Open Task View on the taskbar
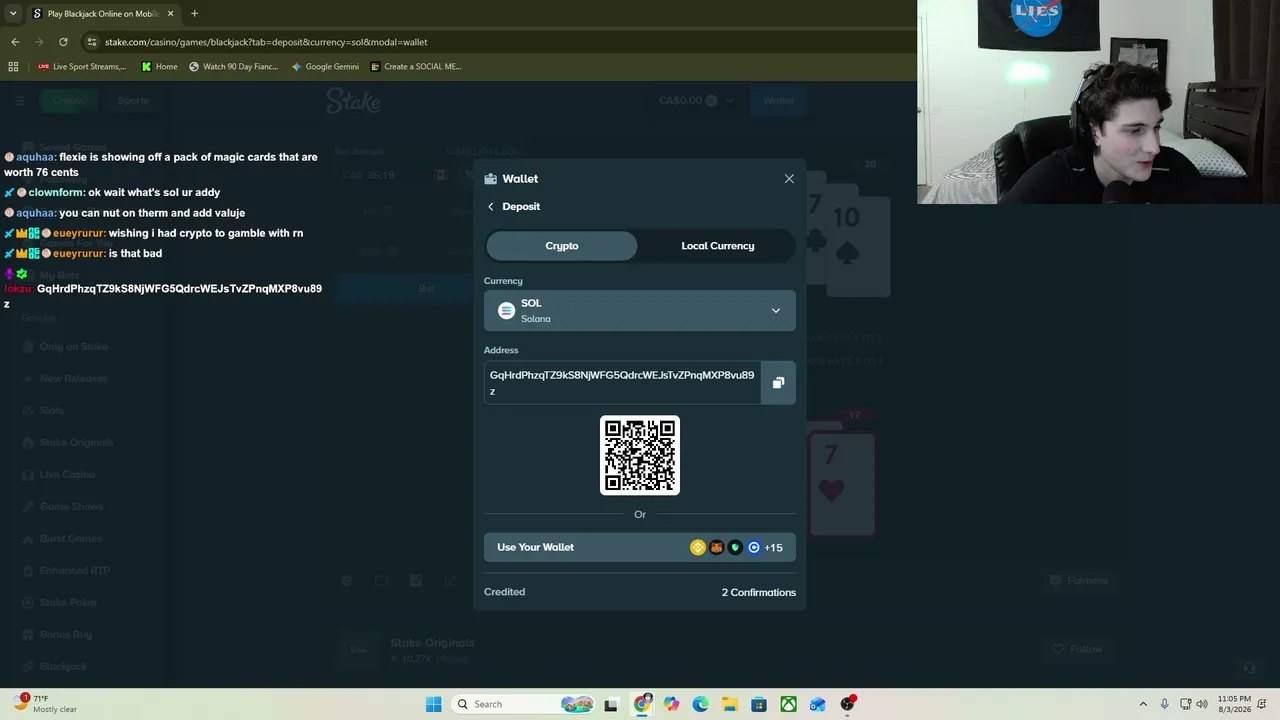This screenshot has height=720, width=1280. point(611,704)
